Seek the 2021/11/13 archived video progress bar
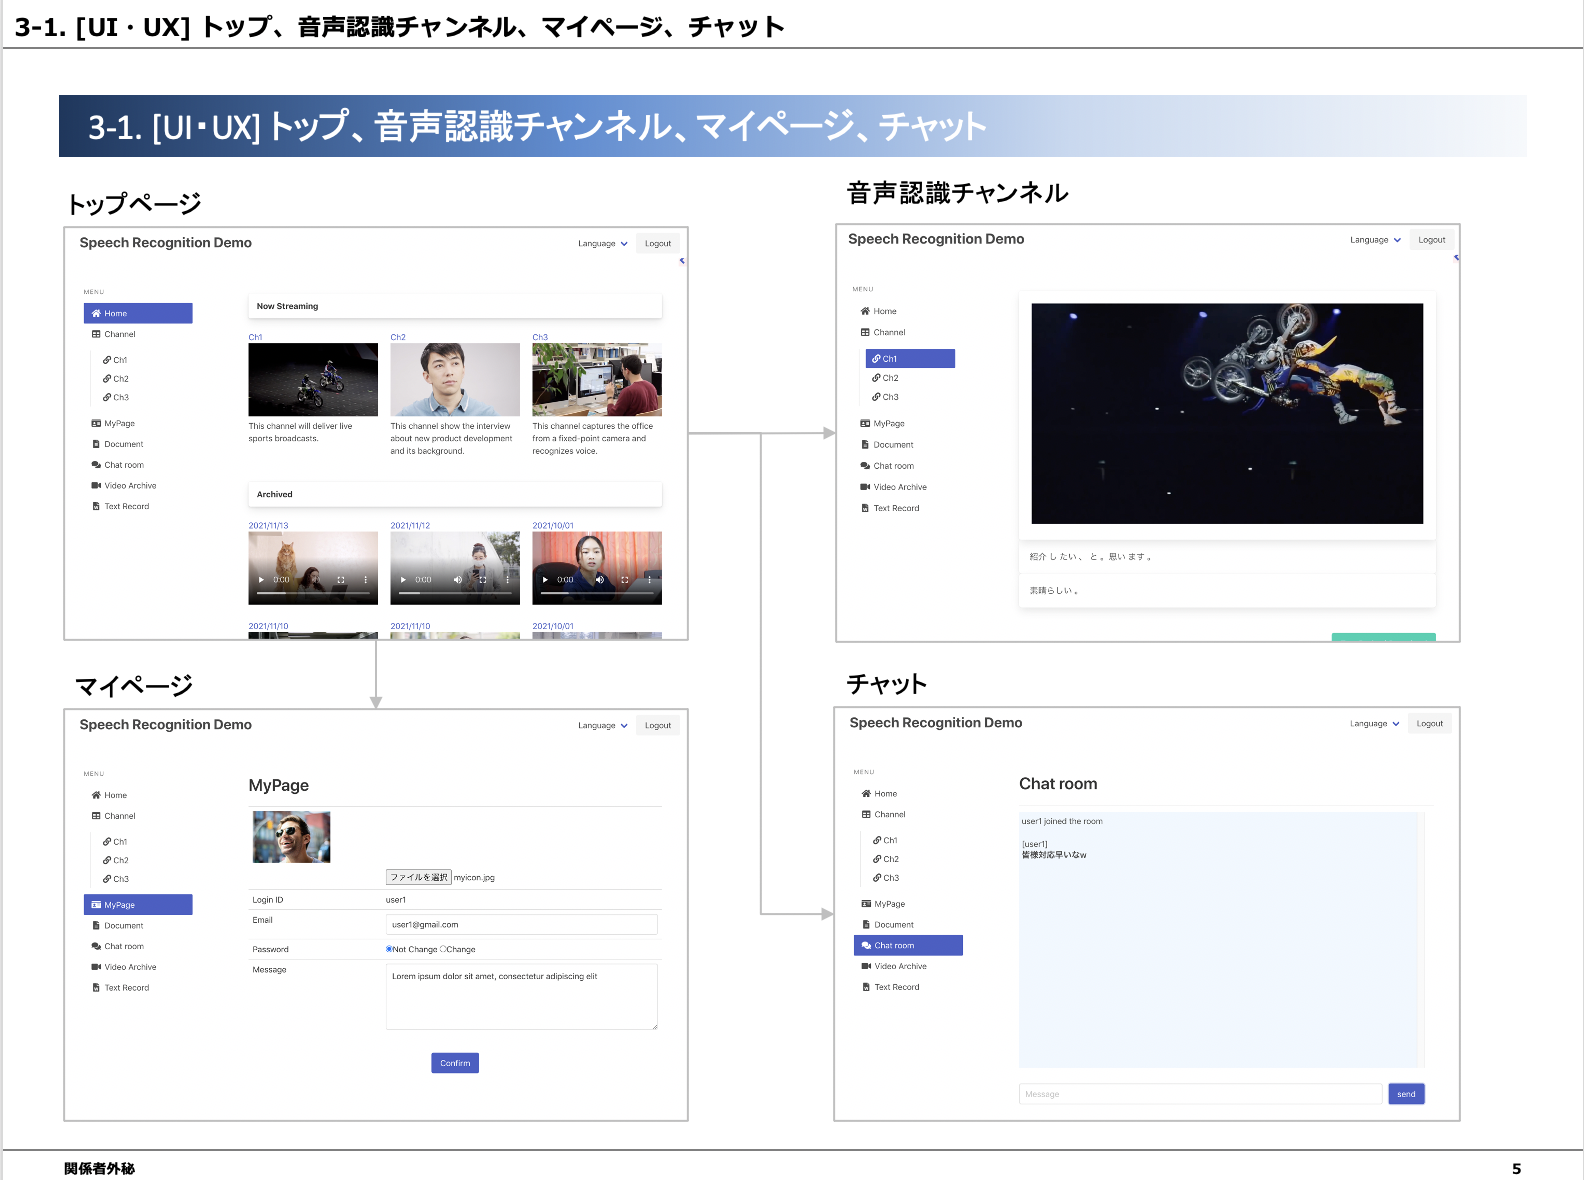The image size is (1584, 1180). coord(313,593)
